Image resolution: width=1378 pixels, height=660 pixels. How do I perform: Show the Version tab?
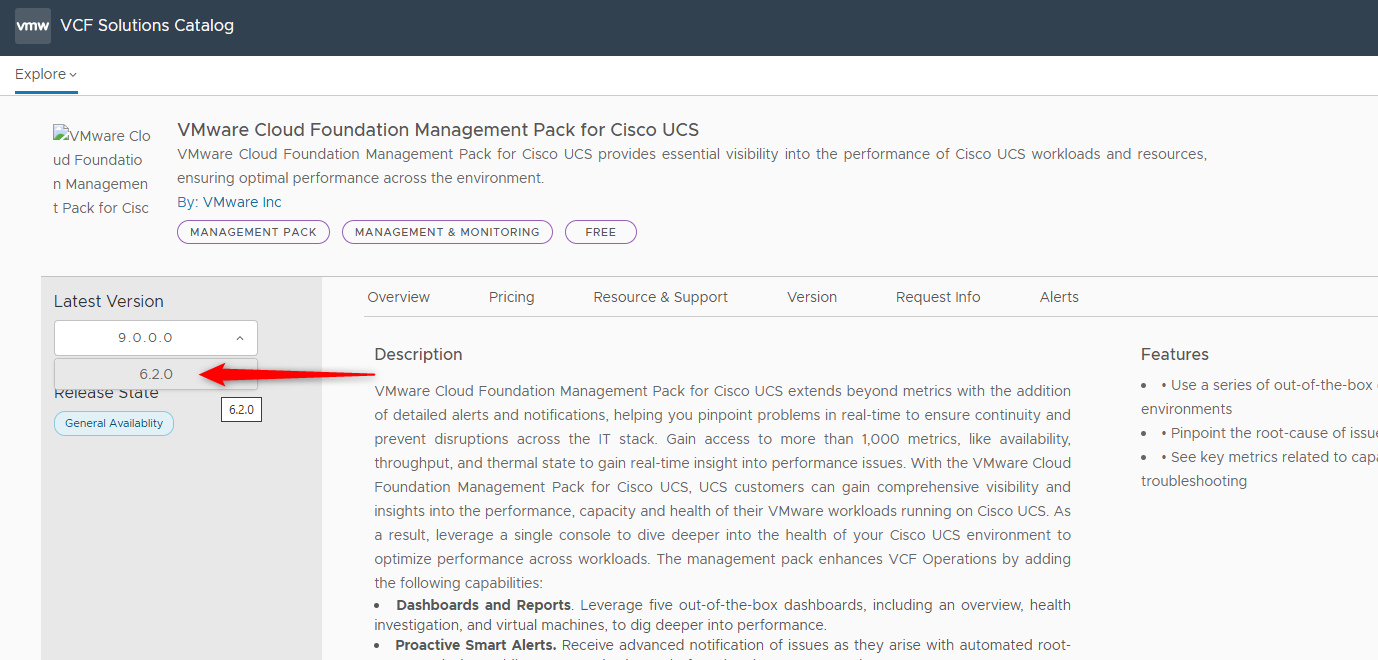point(811,297)
